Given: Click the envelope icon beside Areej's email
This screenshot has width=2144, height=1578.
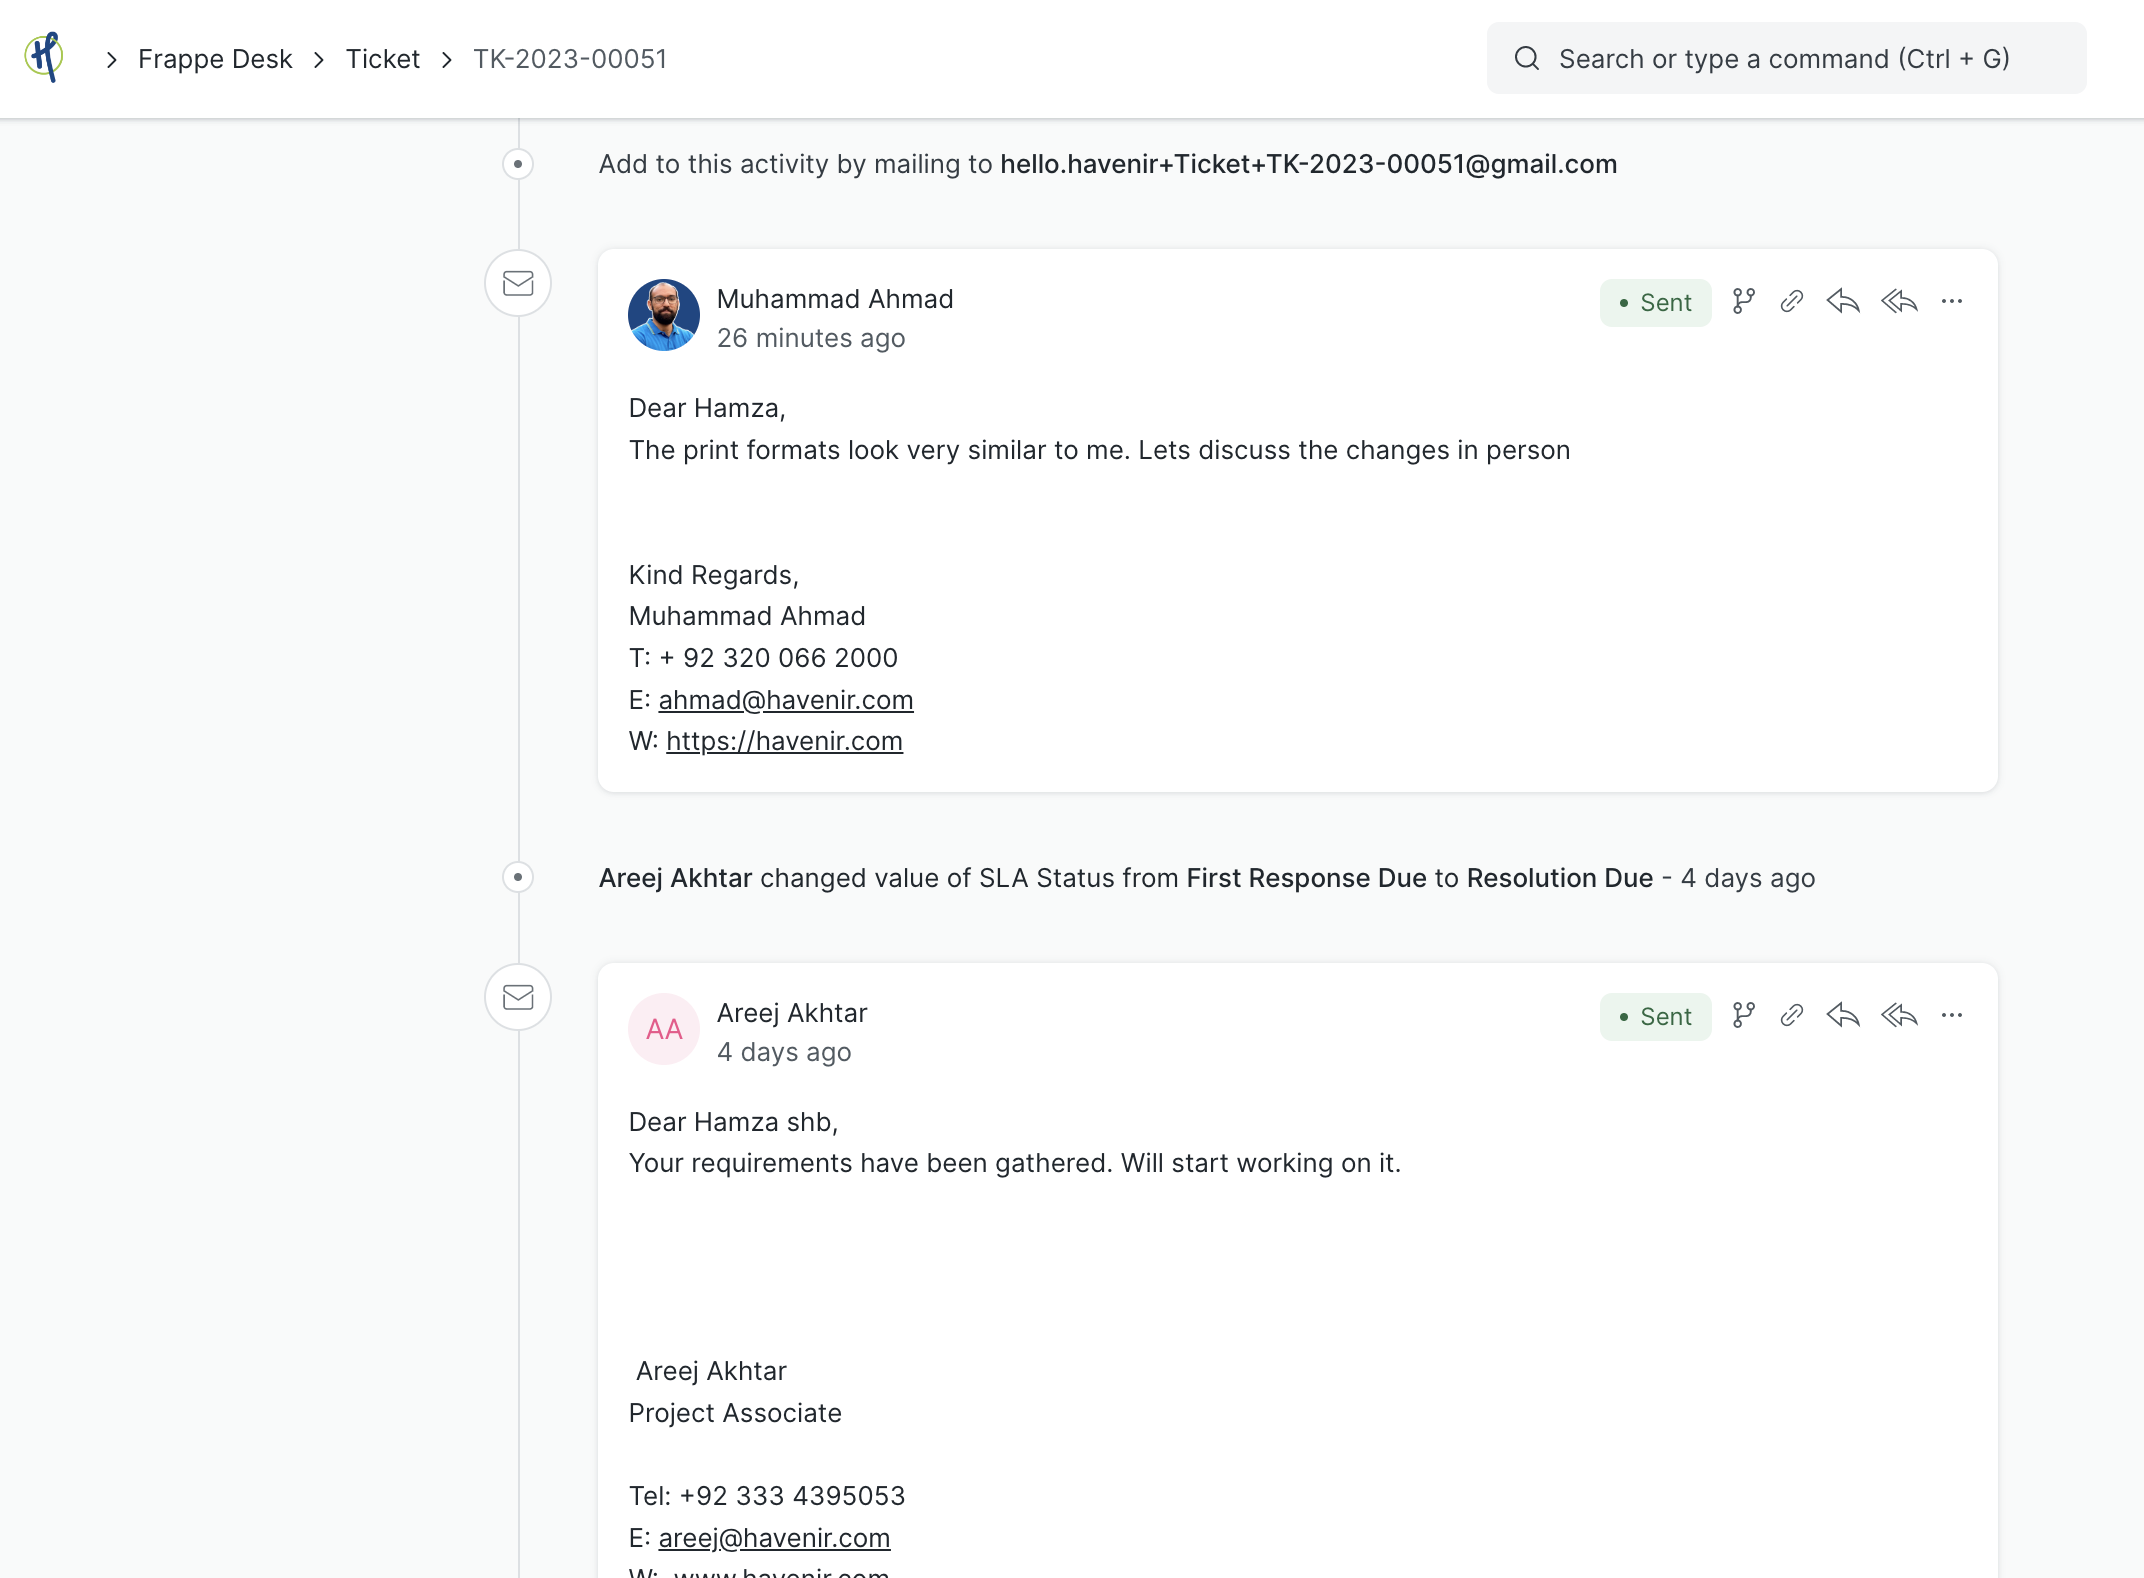Looking at the screenshot, I should (x=518, y=997).
